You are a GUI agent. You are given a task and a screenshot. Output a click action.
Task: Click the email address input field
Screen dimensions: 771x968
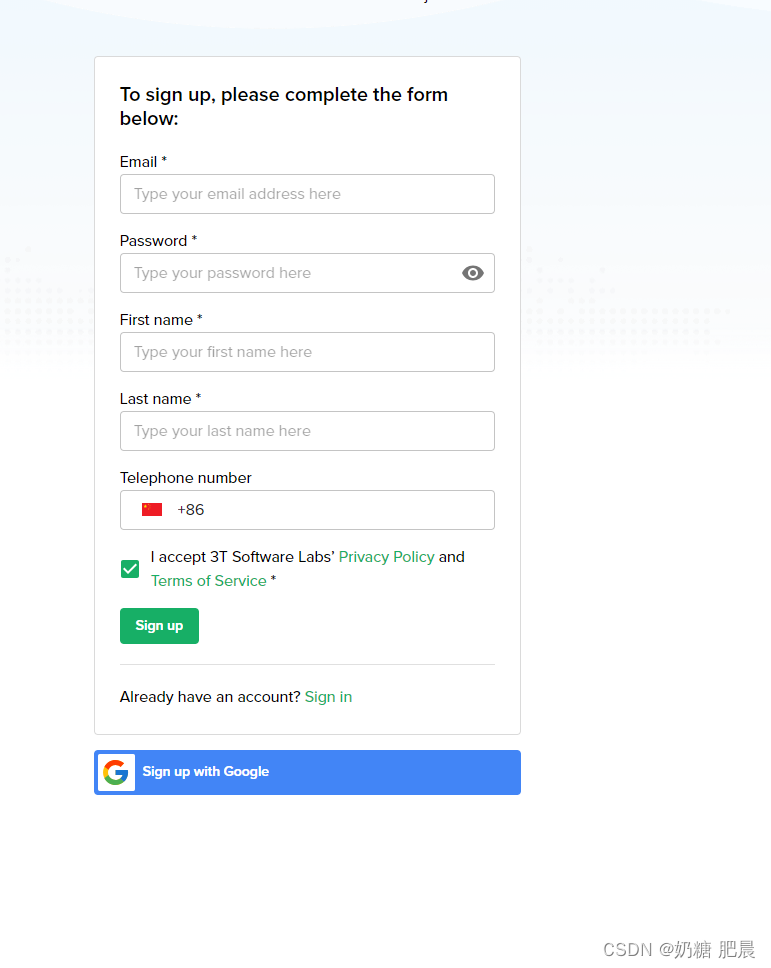(x=307, y=193)
